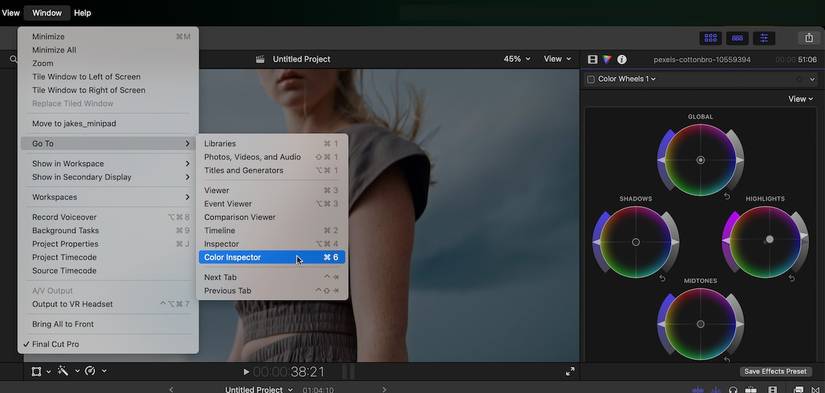Click Bring All to Front

tap(108, 324)
